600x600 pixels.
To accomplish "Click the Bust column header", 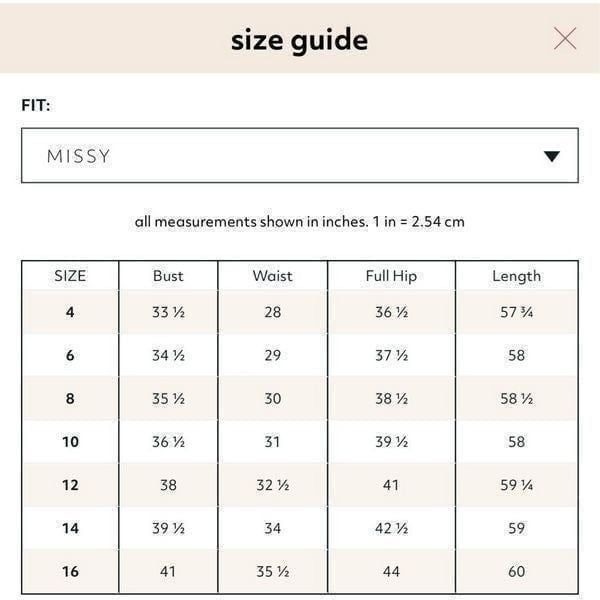I will pos(168,276).
